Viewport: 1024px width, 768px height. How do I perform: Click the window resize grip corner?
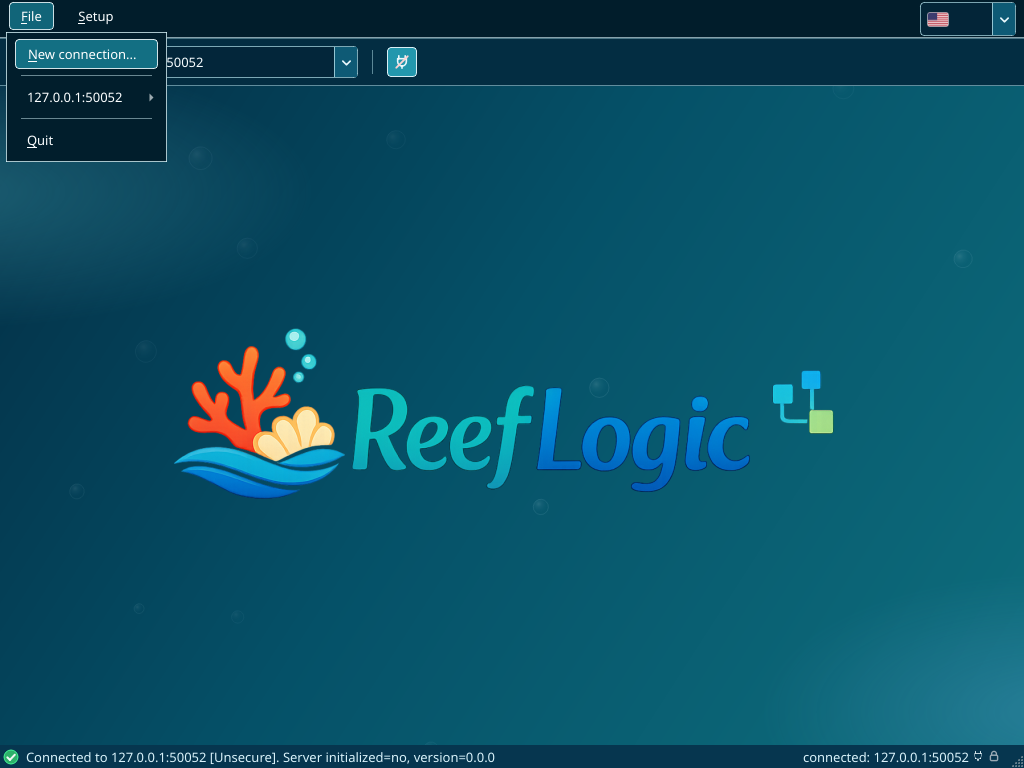click(x=1017, y=761)
